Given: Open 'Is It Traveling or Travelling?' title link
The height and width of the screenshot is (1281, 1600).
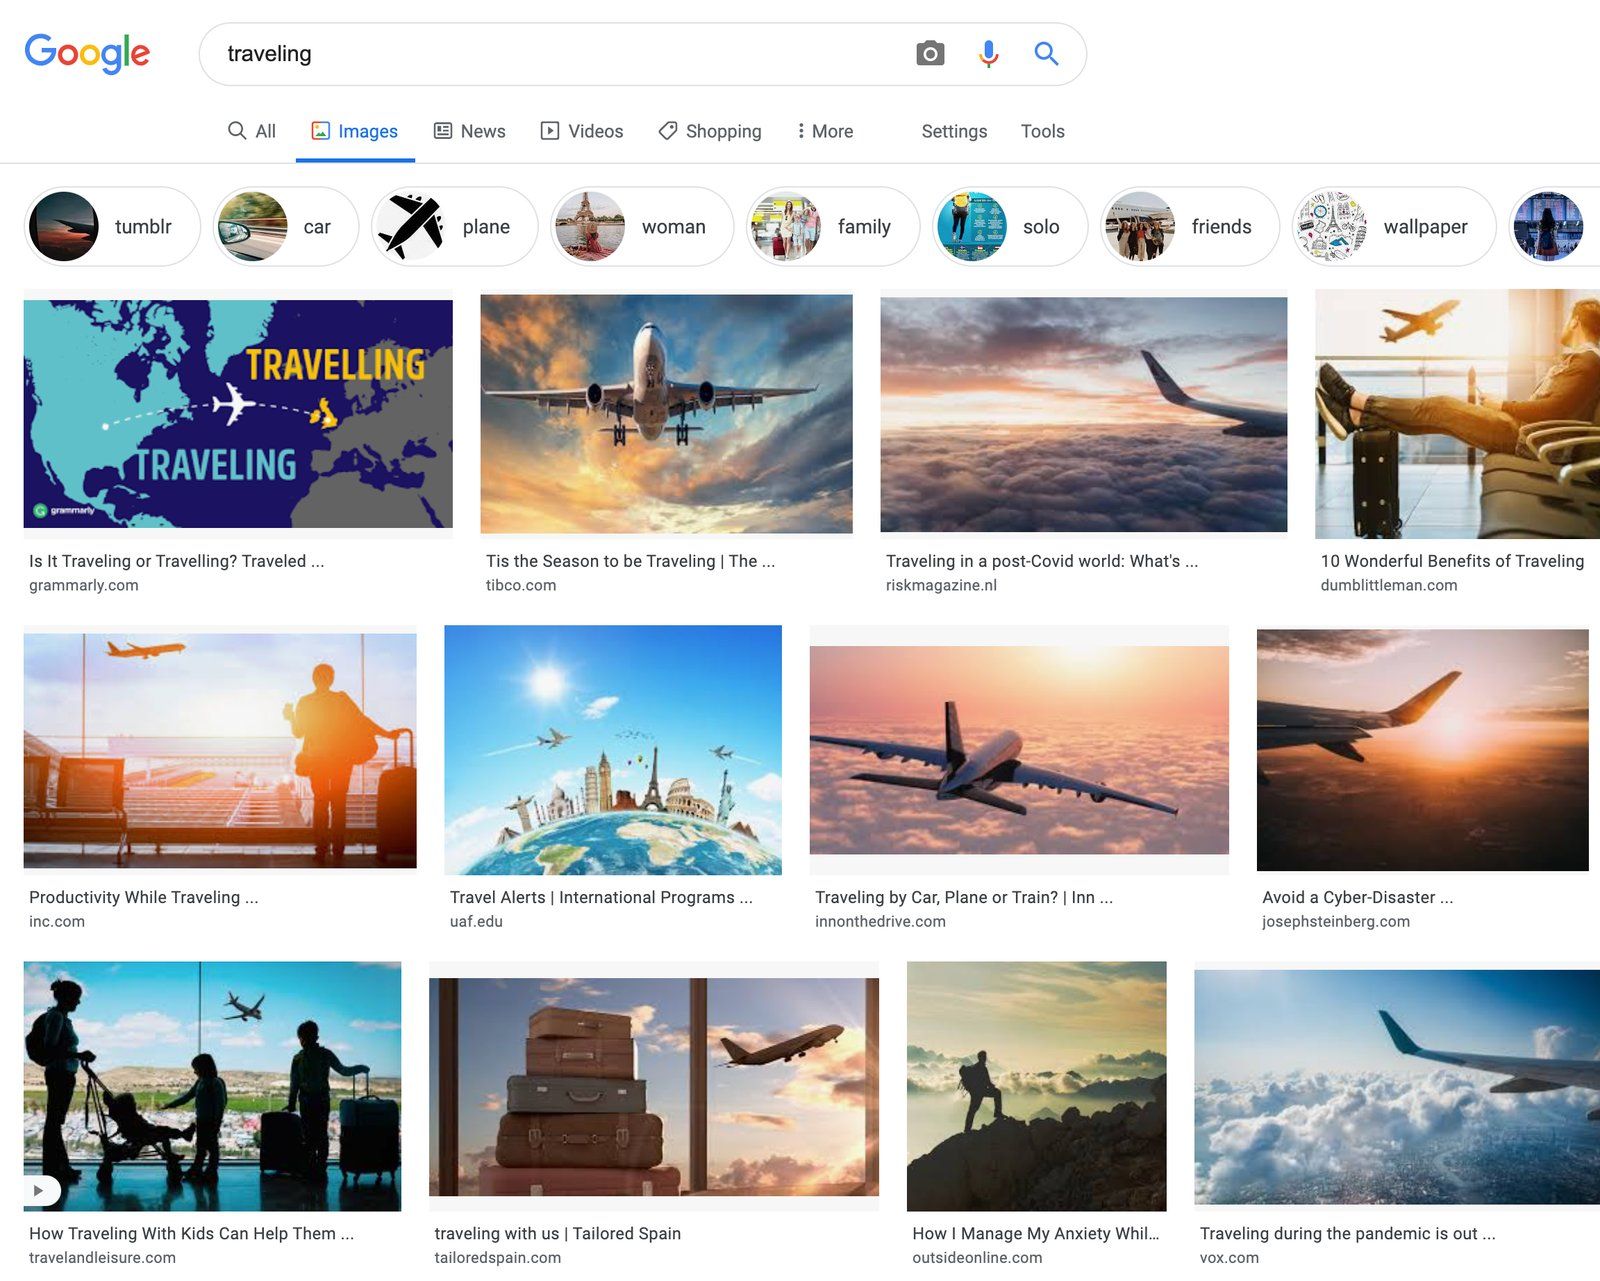Looking at the screenshot, I should tap(177, 561).
